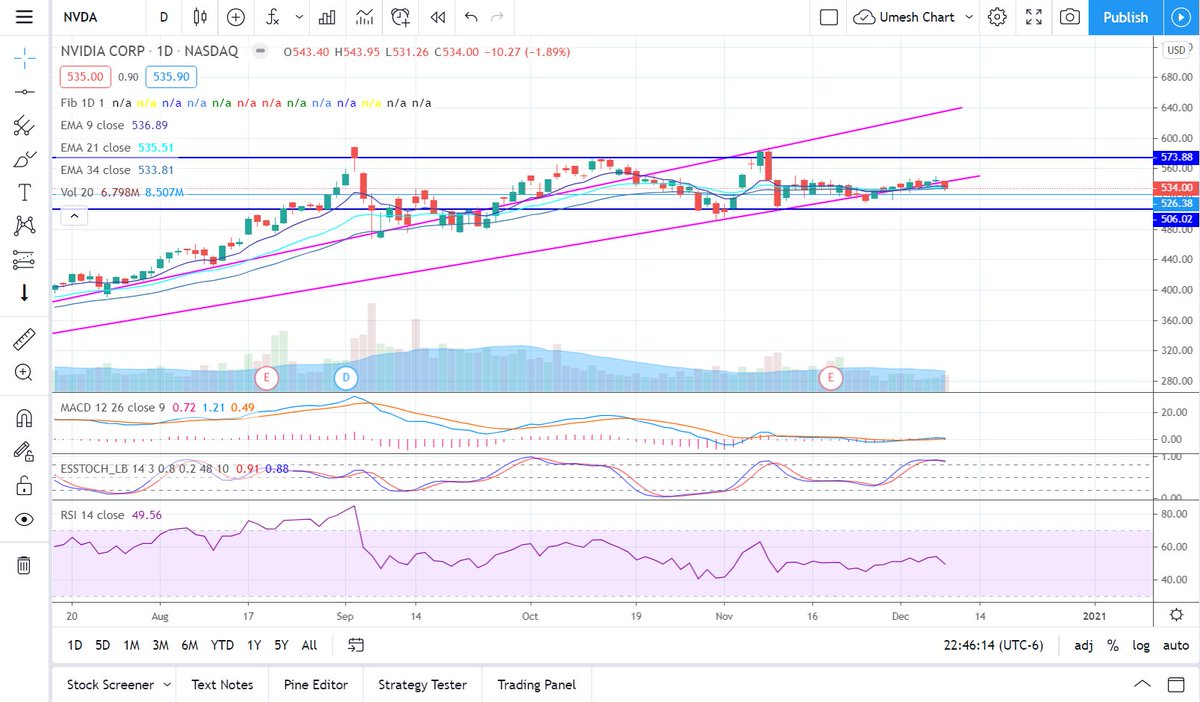Screen dimensions: 1200x702
Task: Select the trend line drawing tool
Action: (25, 92)
